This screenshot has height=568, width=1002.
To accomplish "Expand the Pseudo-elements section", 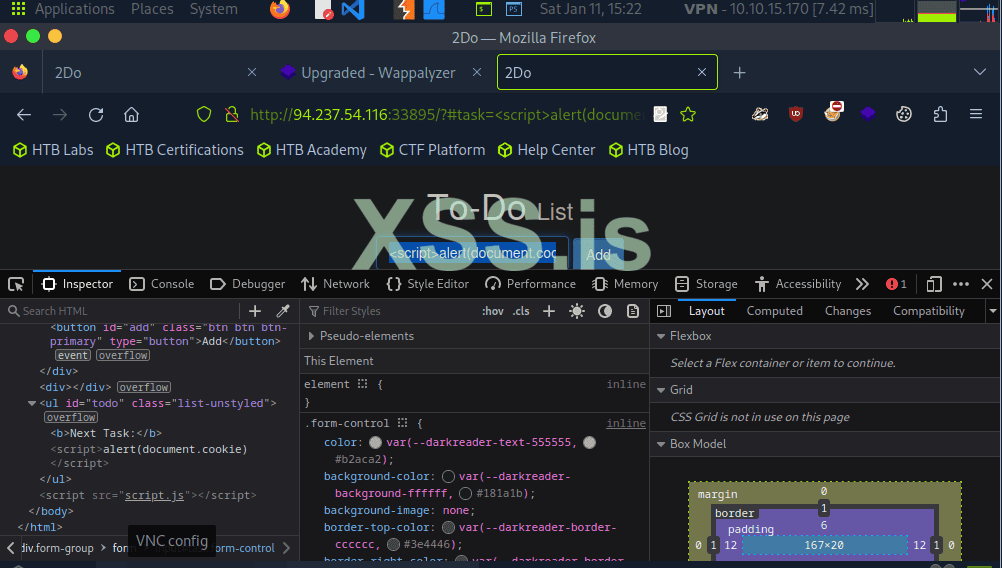I will point(311,336).
